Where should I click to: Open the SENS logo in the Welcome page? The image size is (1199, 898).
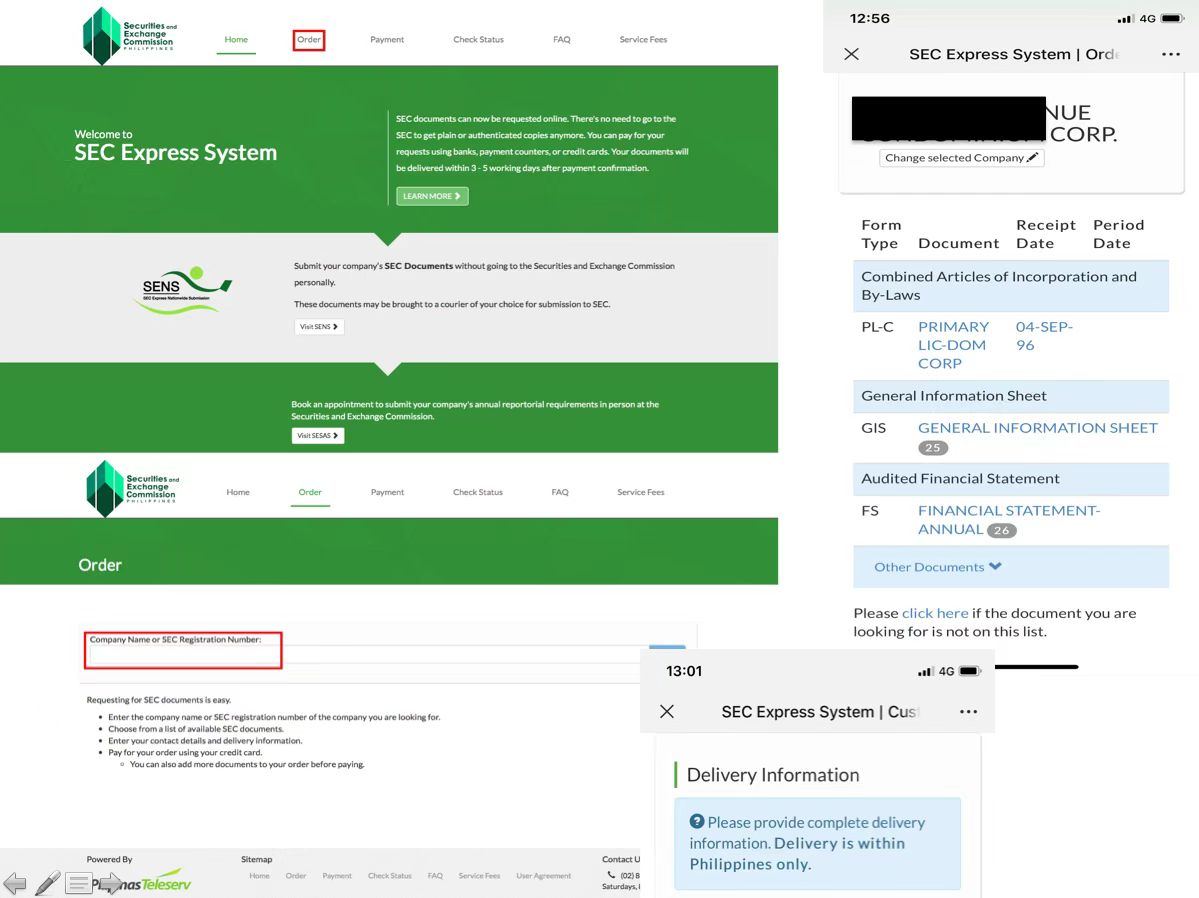(x=182, y=291)
